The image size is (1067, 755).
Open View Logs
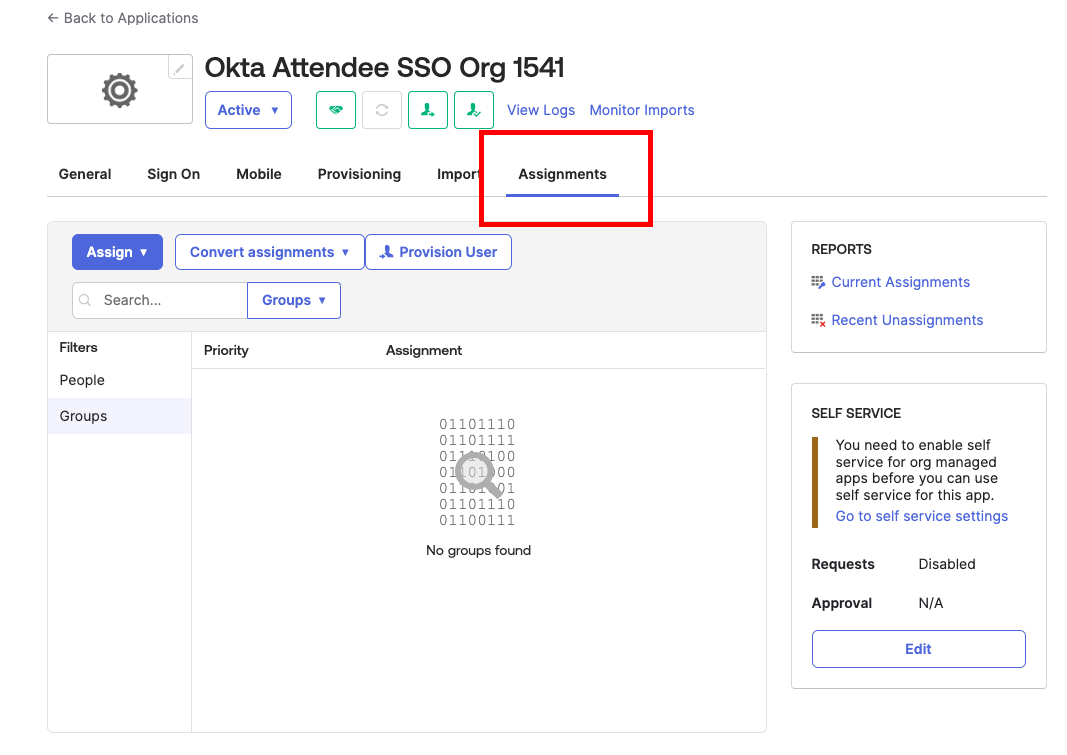tap(541, 110)
